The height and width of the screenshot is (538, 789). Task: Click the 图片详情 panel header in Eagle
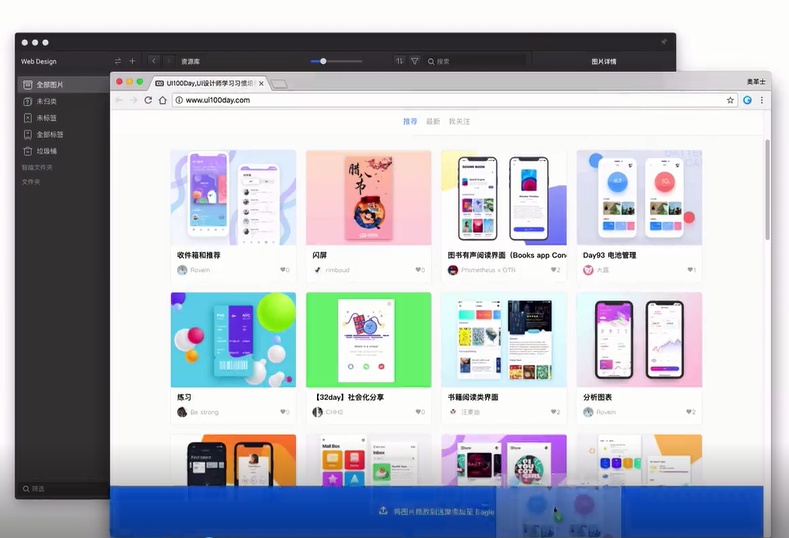[x=603, y=61]
